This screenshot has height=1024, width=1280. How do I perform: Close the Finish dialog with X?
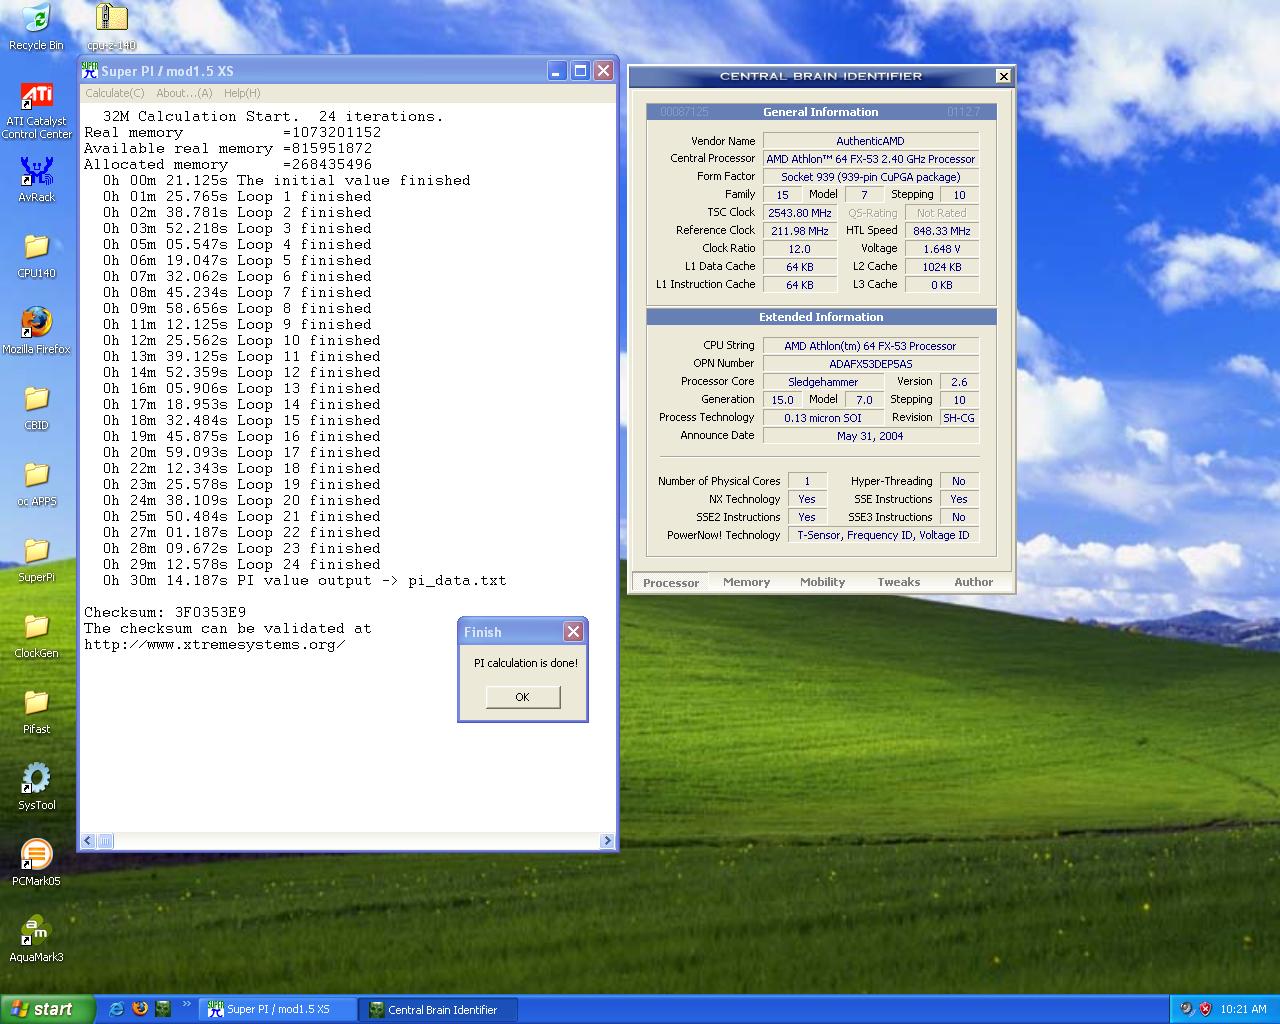click(x=573, y=631)
